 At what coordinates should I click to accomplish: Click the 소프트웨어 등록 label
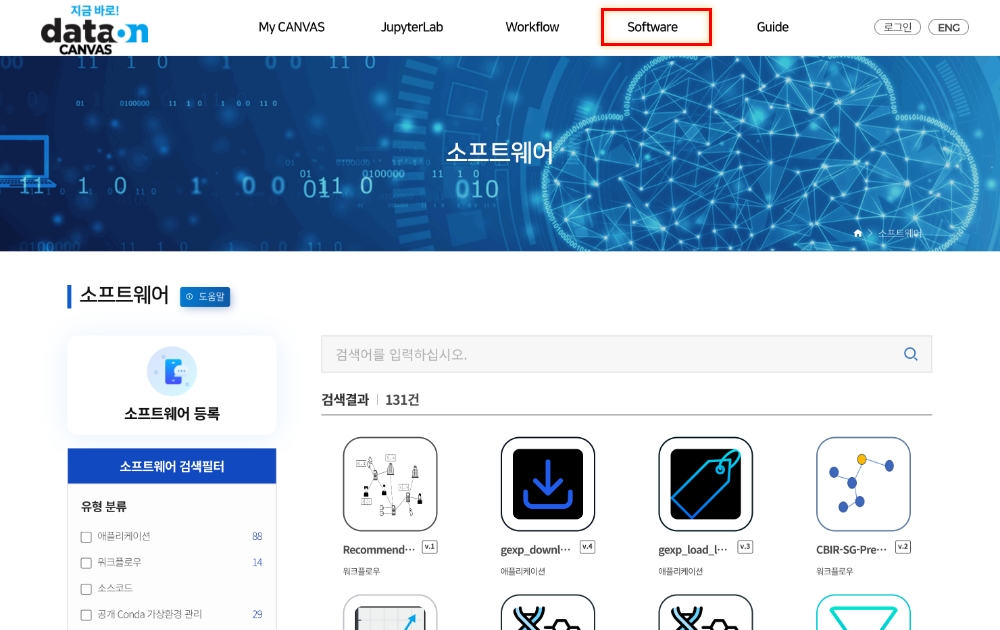172,413
